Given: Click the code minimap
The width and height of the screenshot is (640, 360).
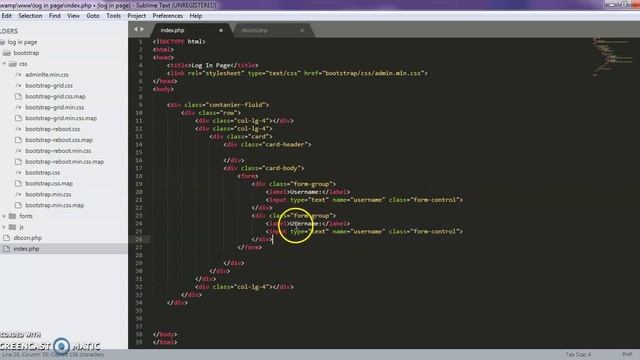Looking at the screenshot, I should tap(612, 56).
